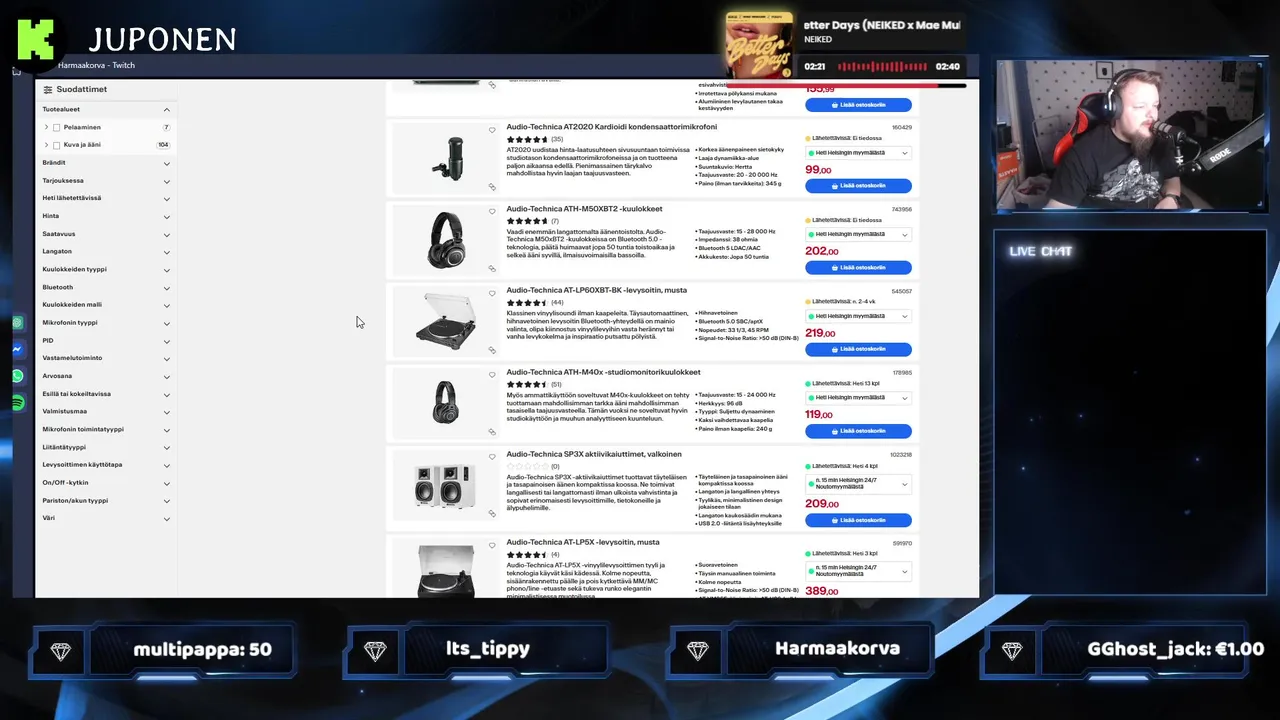The width and height of the screenshot is (1280, 720).
Task: Add ATH-M40x headphones to shopping cart
Action: pos(858,431)
